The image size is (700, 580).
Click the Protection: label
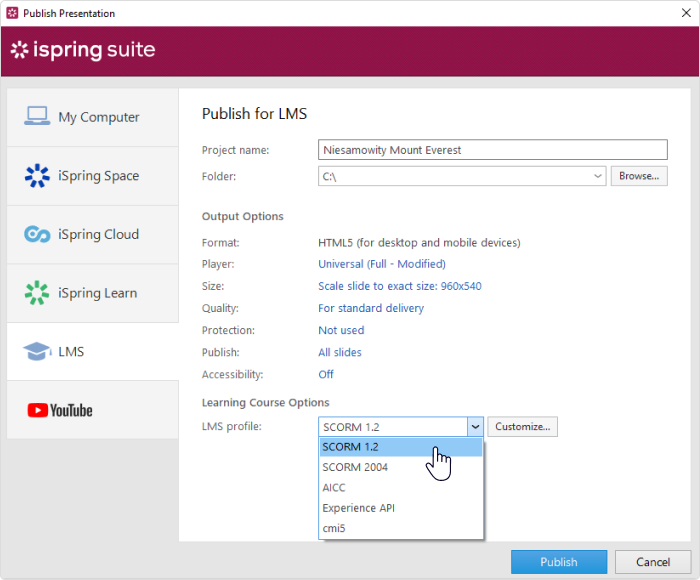pyautogui.click(x=228, y=330)
